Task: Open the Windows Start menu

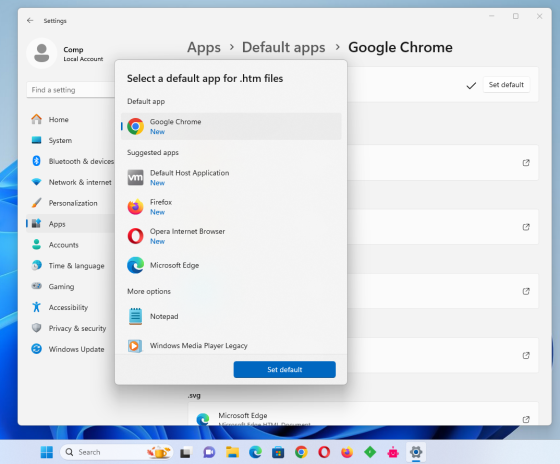Action: (47, 452)
